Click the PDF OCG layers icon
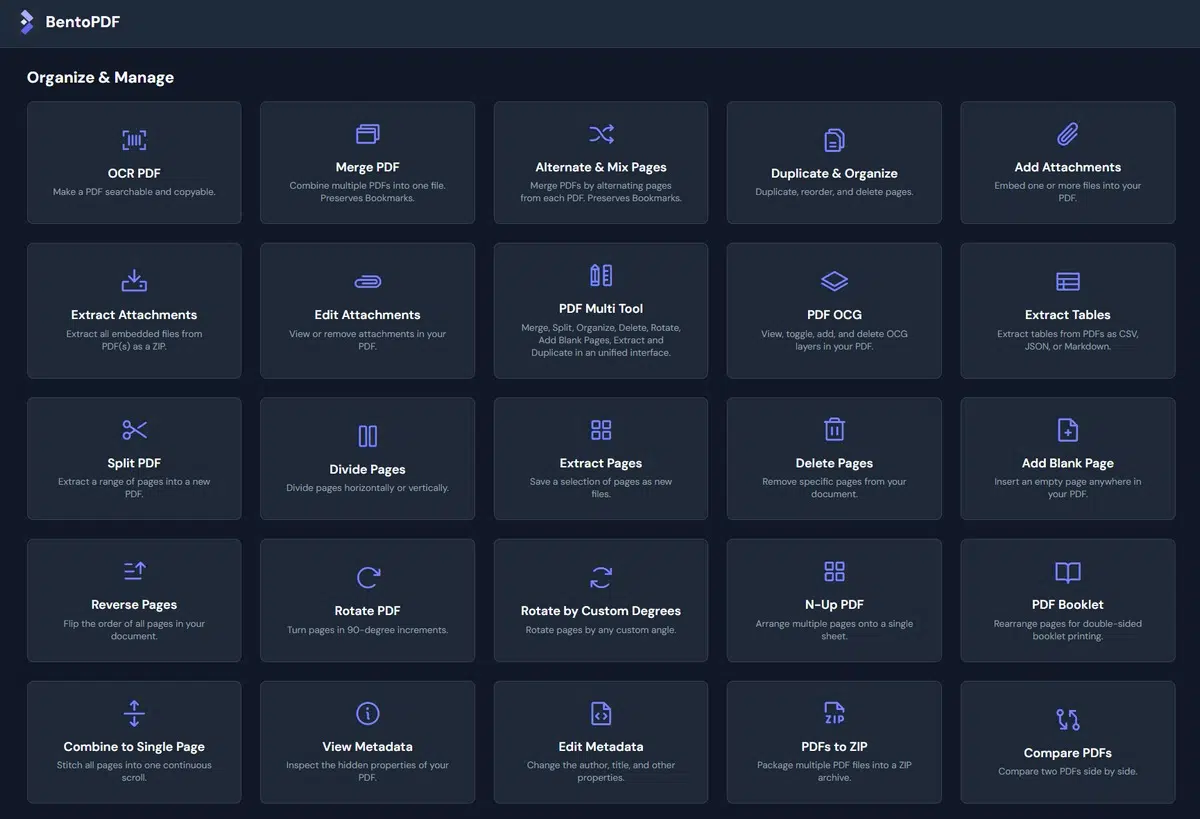The image size is (1200, 819). [x=834, y=281]
